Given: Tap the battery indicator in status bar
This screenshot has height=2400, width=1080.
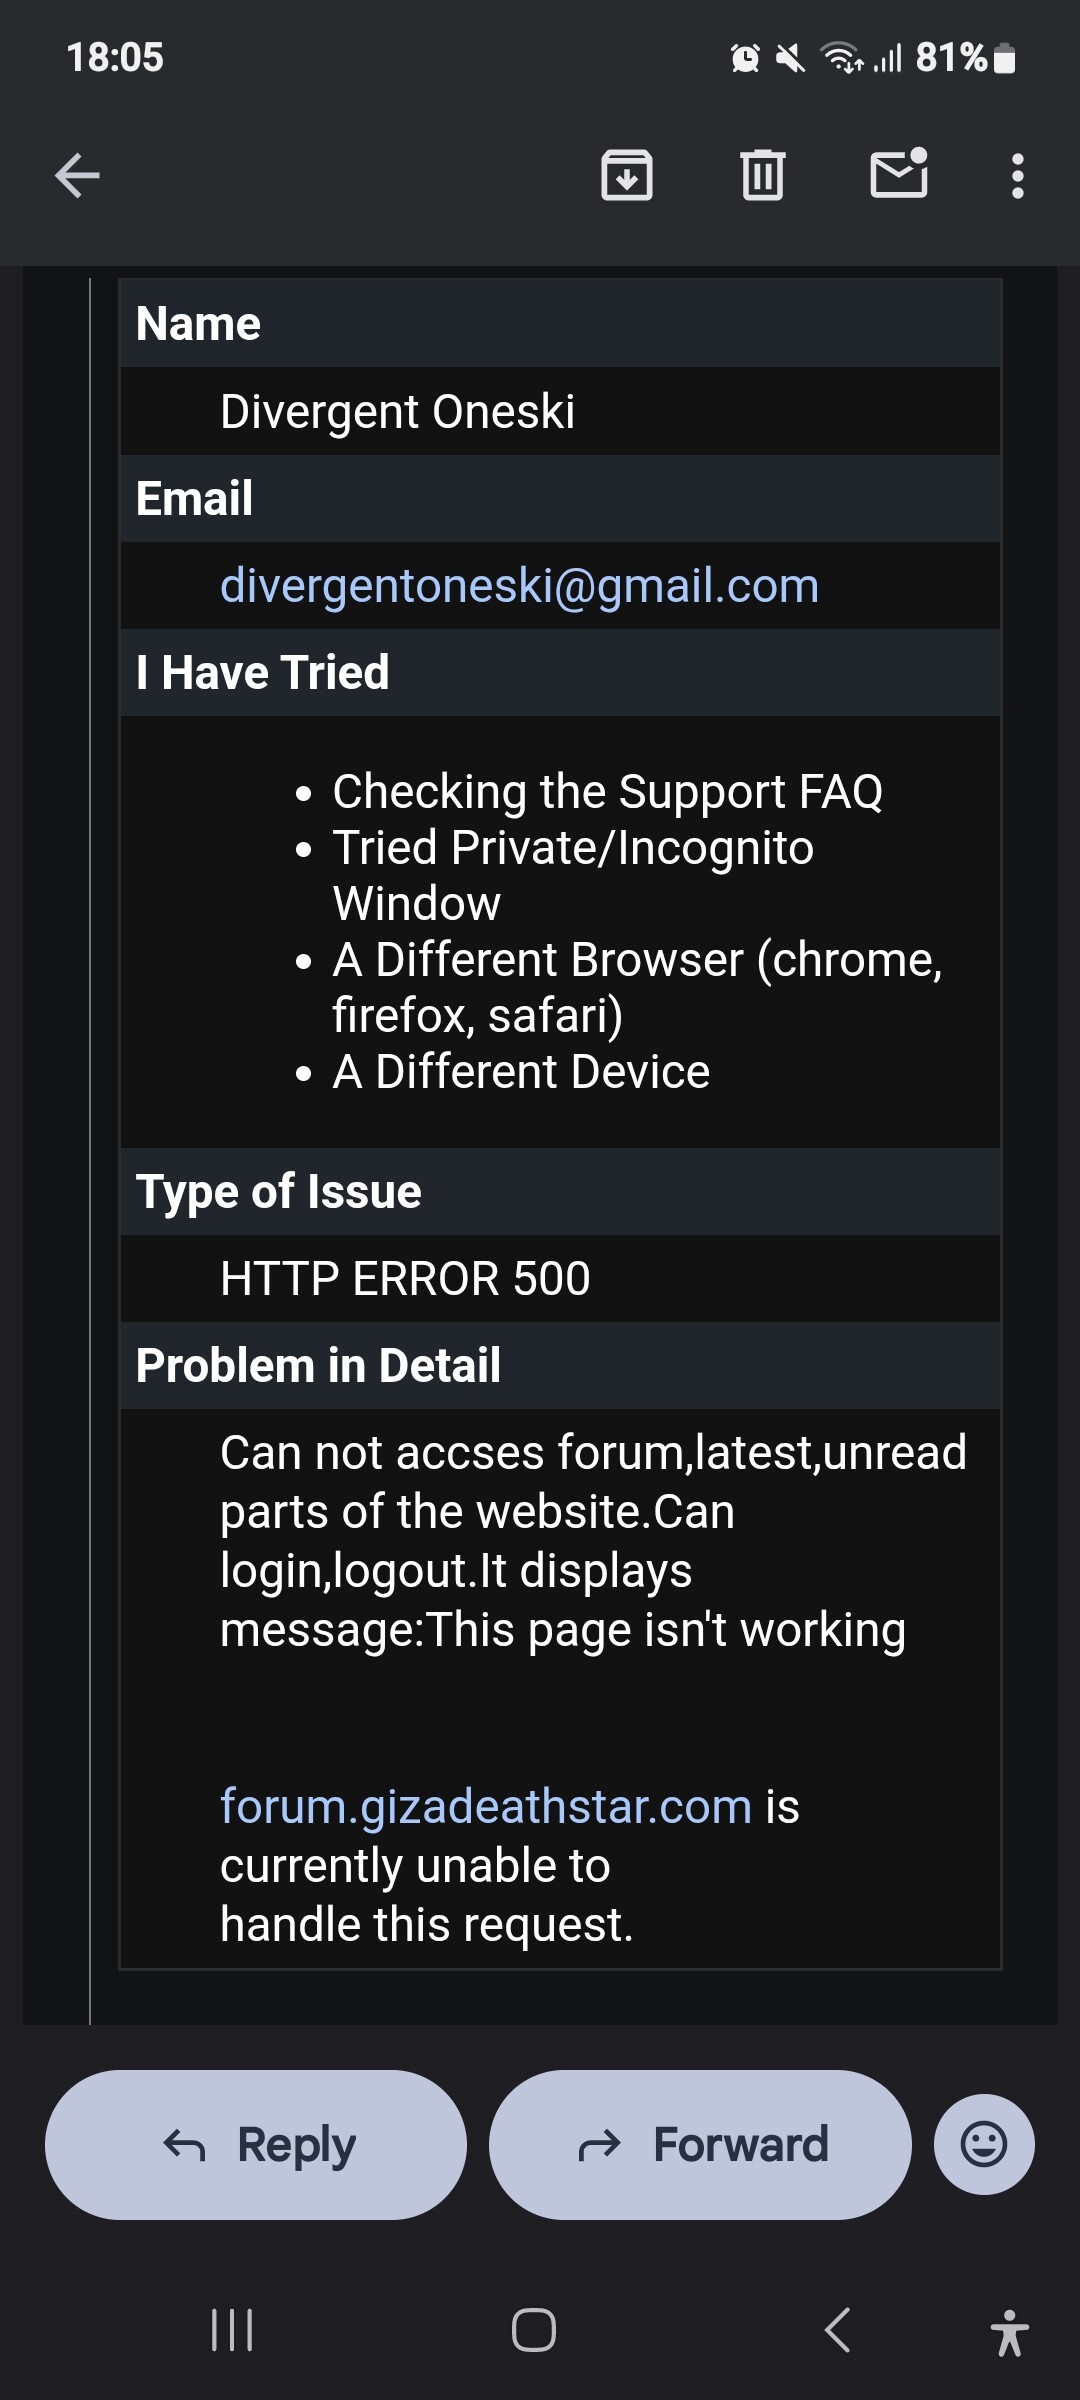Looking at the screenshot, I should tap(1007, 59).
